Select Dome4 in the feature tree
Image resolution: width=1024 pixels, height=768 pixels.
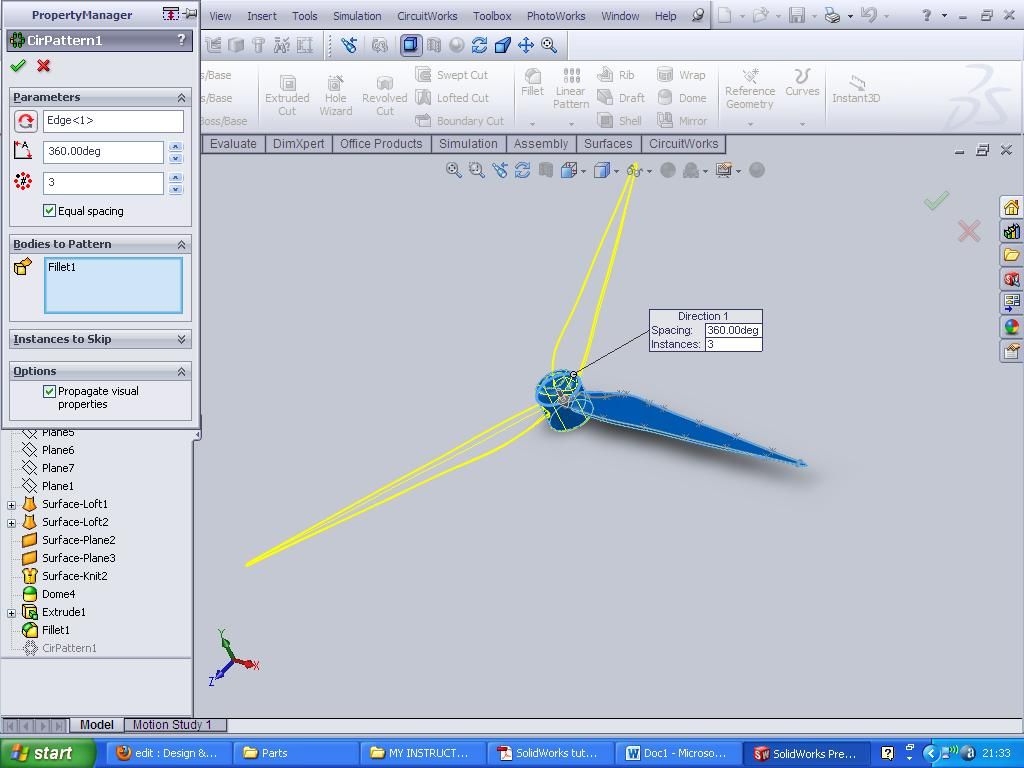click(58, 594)
